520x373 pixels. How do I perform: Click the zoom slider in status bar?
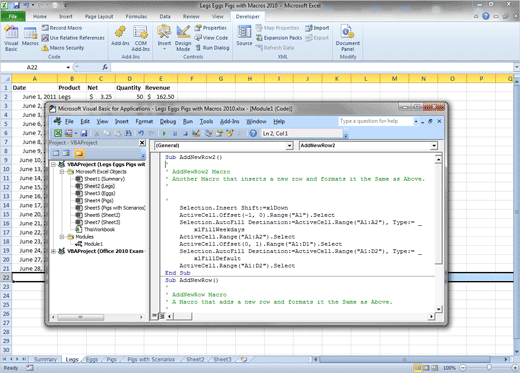click(489, 368)
